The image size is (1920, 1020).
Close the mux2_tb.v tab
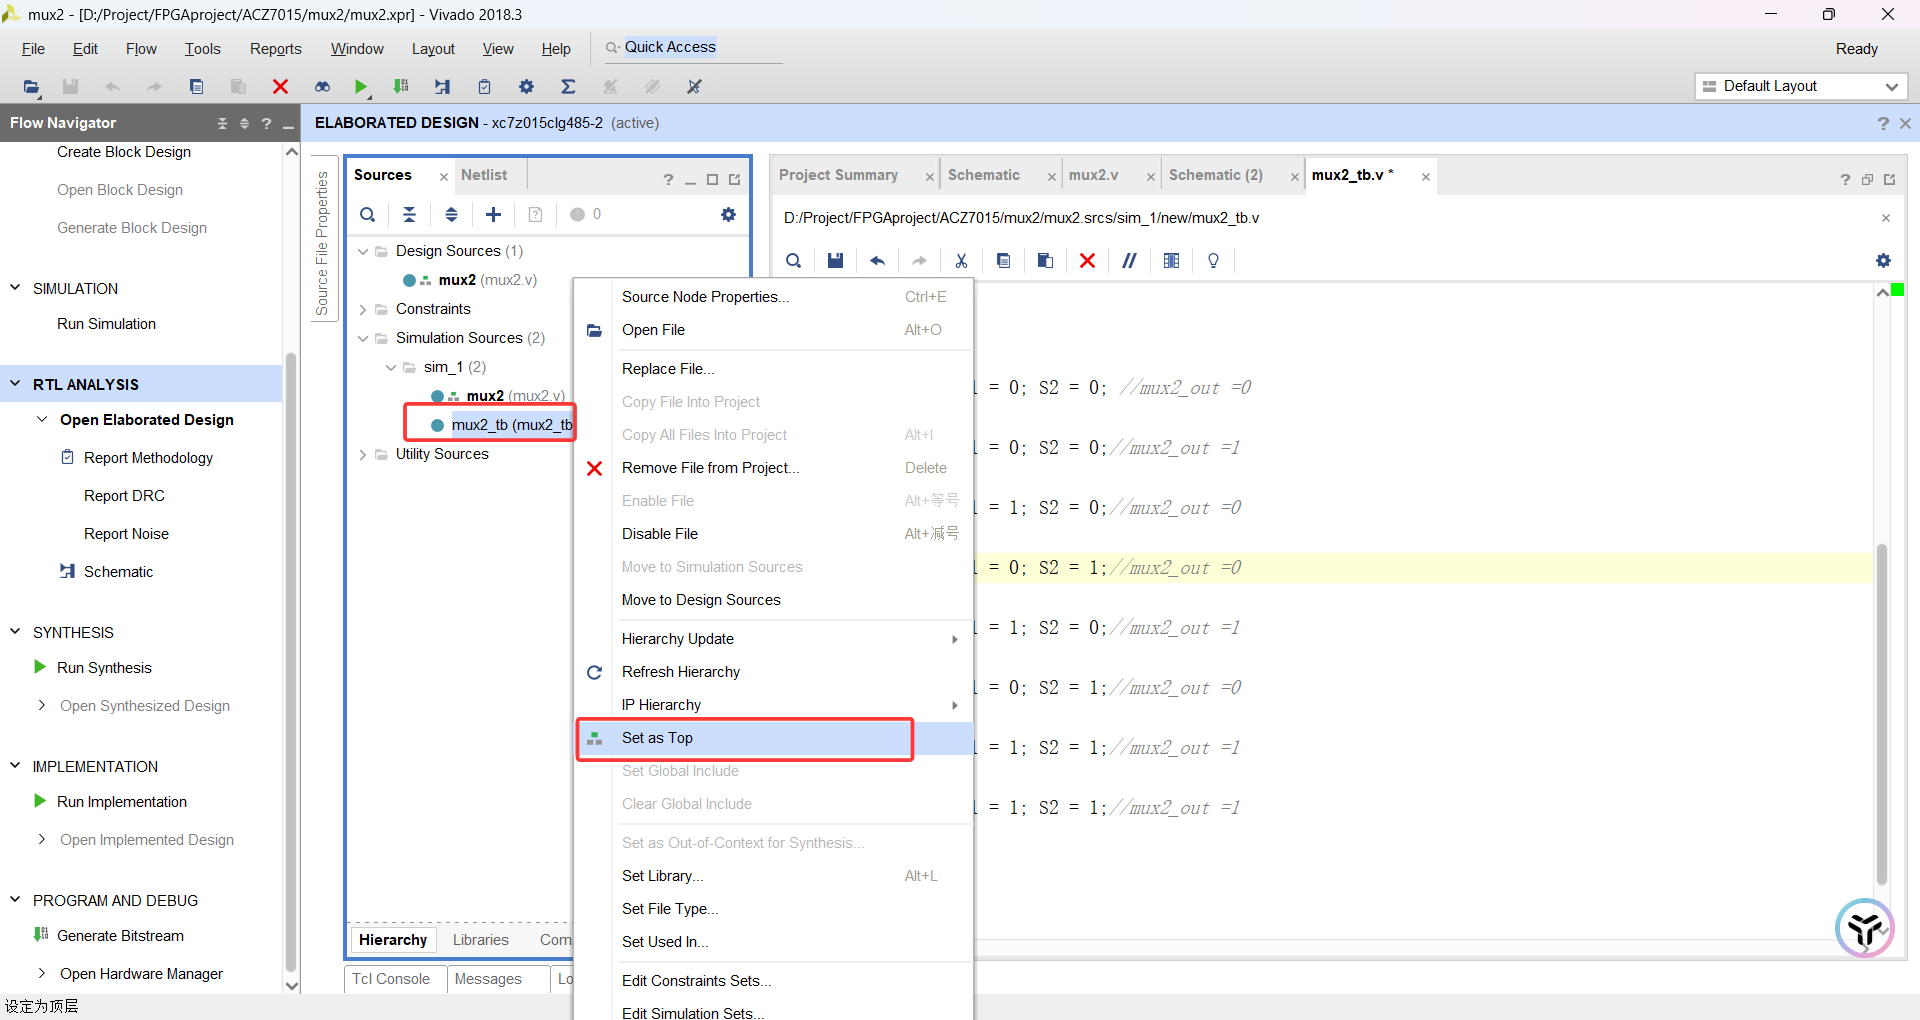(x=1426, y=177)
